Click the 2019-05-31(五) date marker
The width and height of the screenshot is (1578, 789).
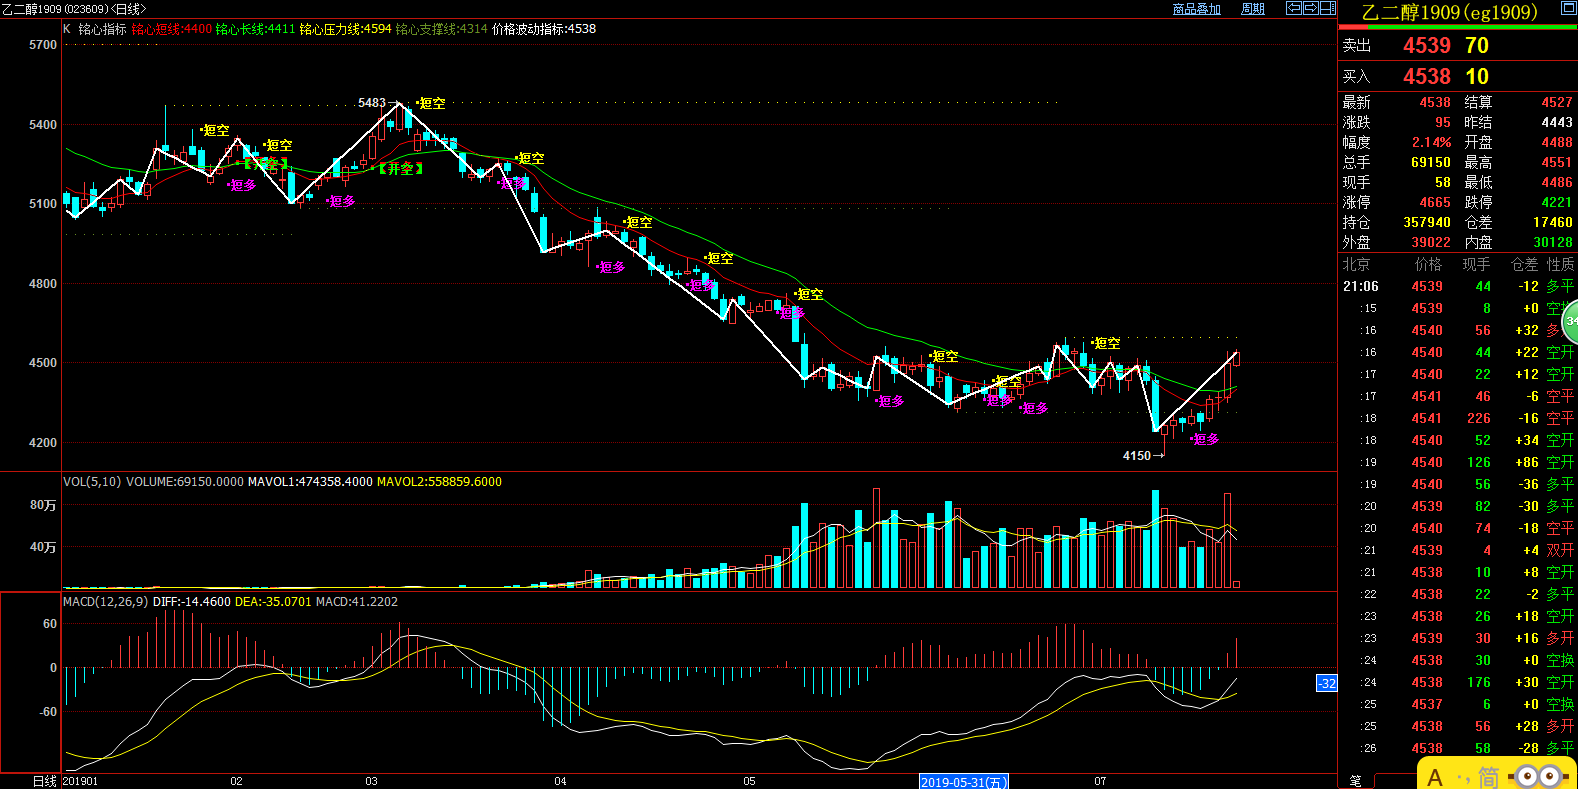(x=964, y=782)
